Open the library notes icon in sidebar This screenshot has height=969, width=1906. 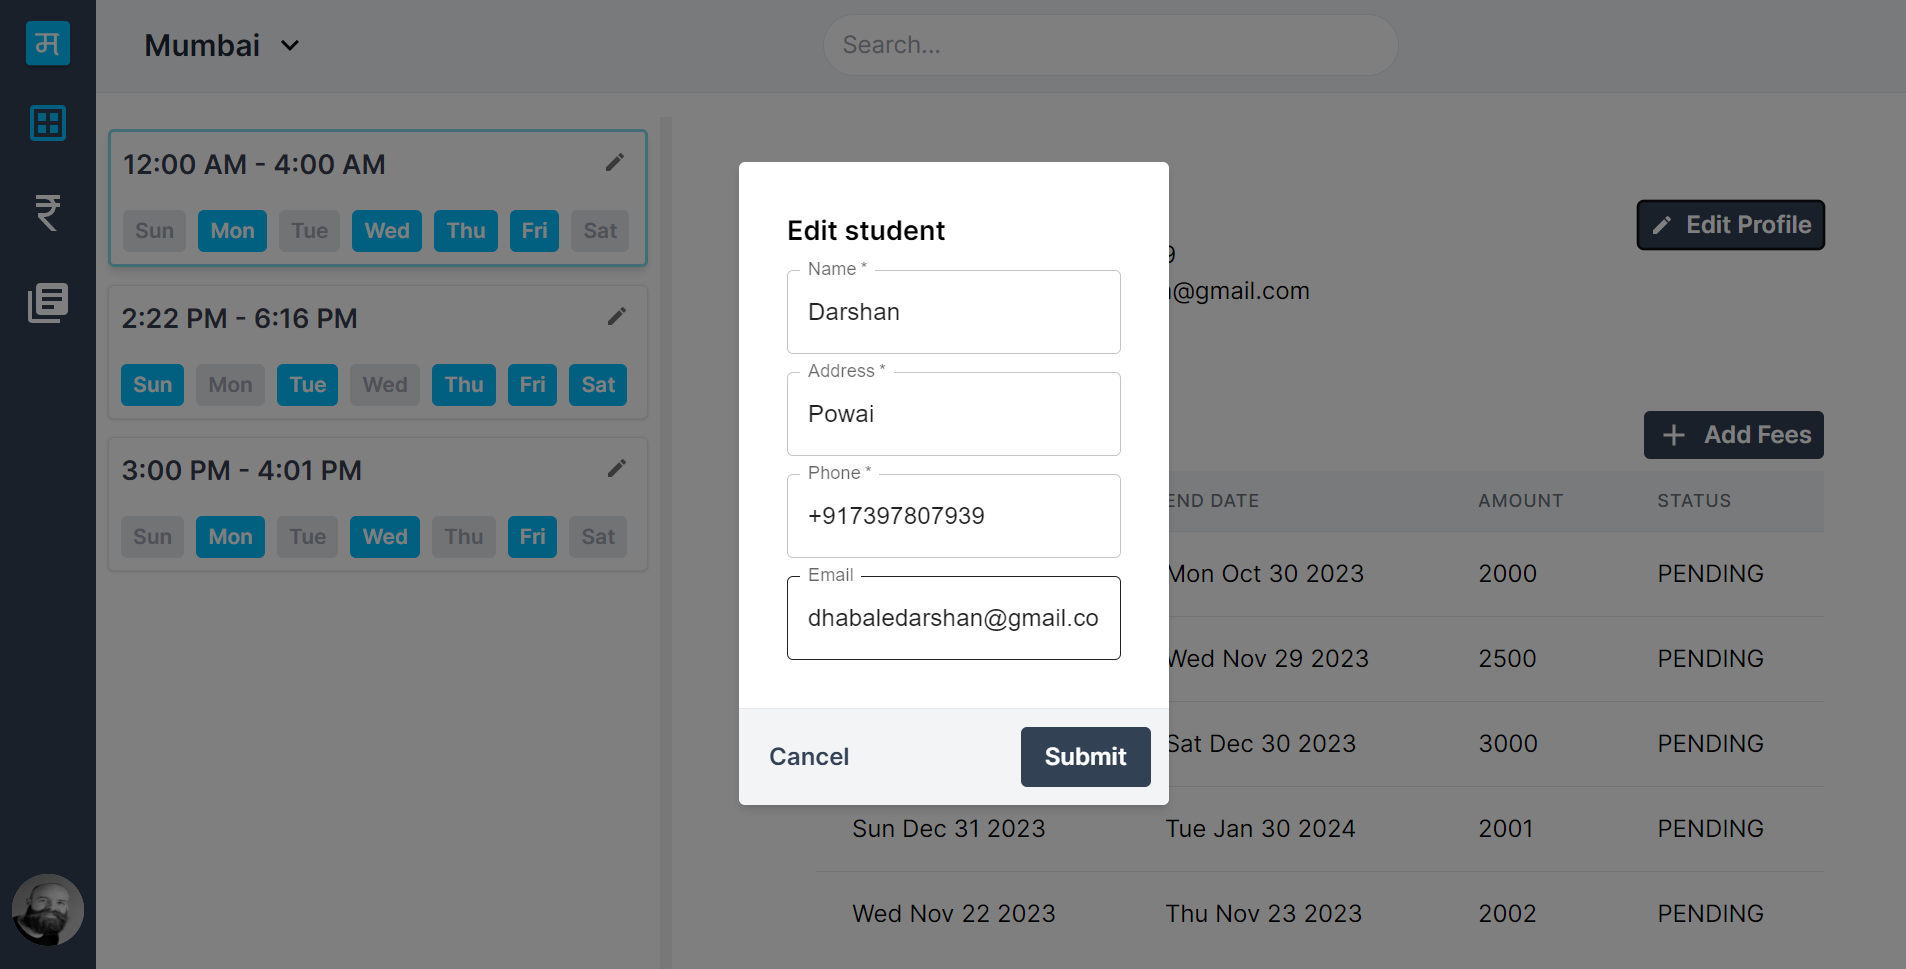pyautogui.click(x=48, y=303)
